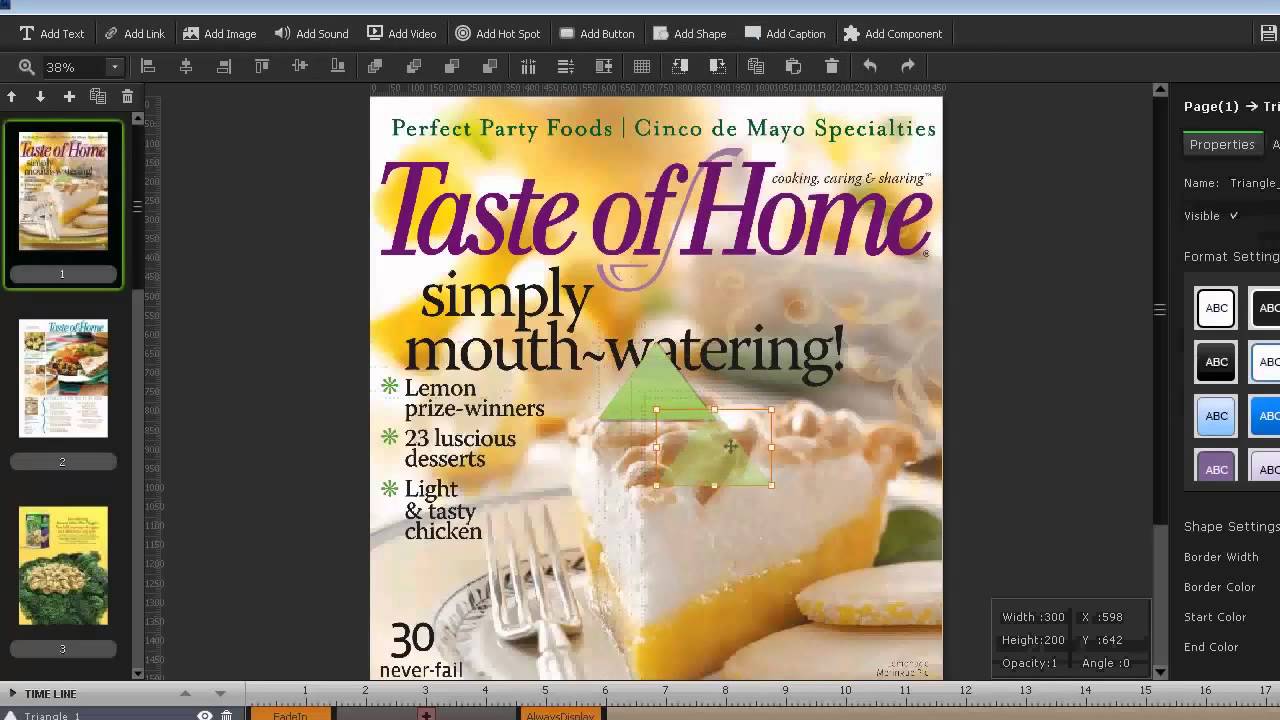The image size is (1280, 720).
Task: Distribute objects with equal vertical spacing
Action: (x=566, y=66)
